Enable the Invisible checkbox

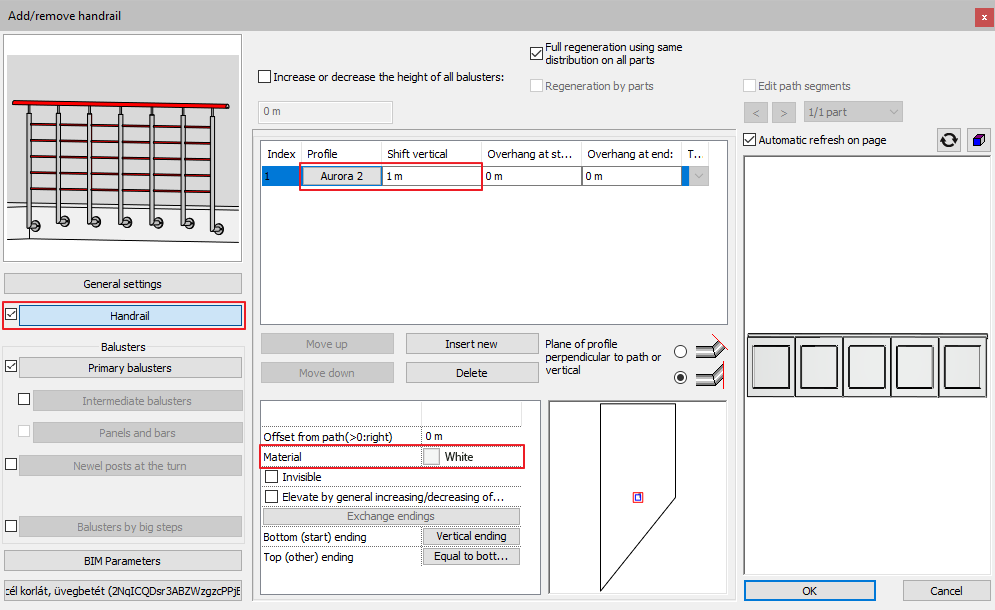click(272, 477)
